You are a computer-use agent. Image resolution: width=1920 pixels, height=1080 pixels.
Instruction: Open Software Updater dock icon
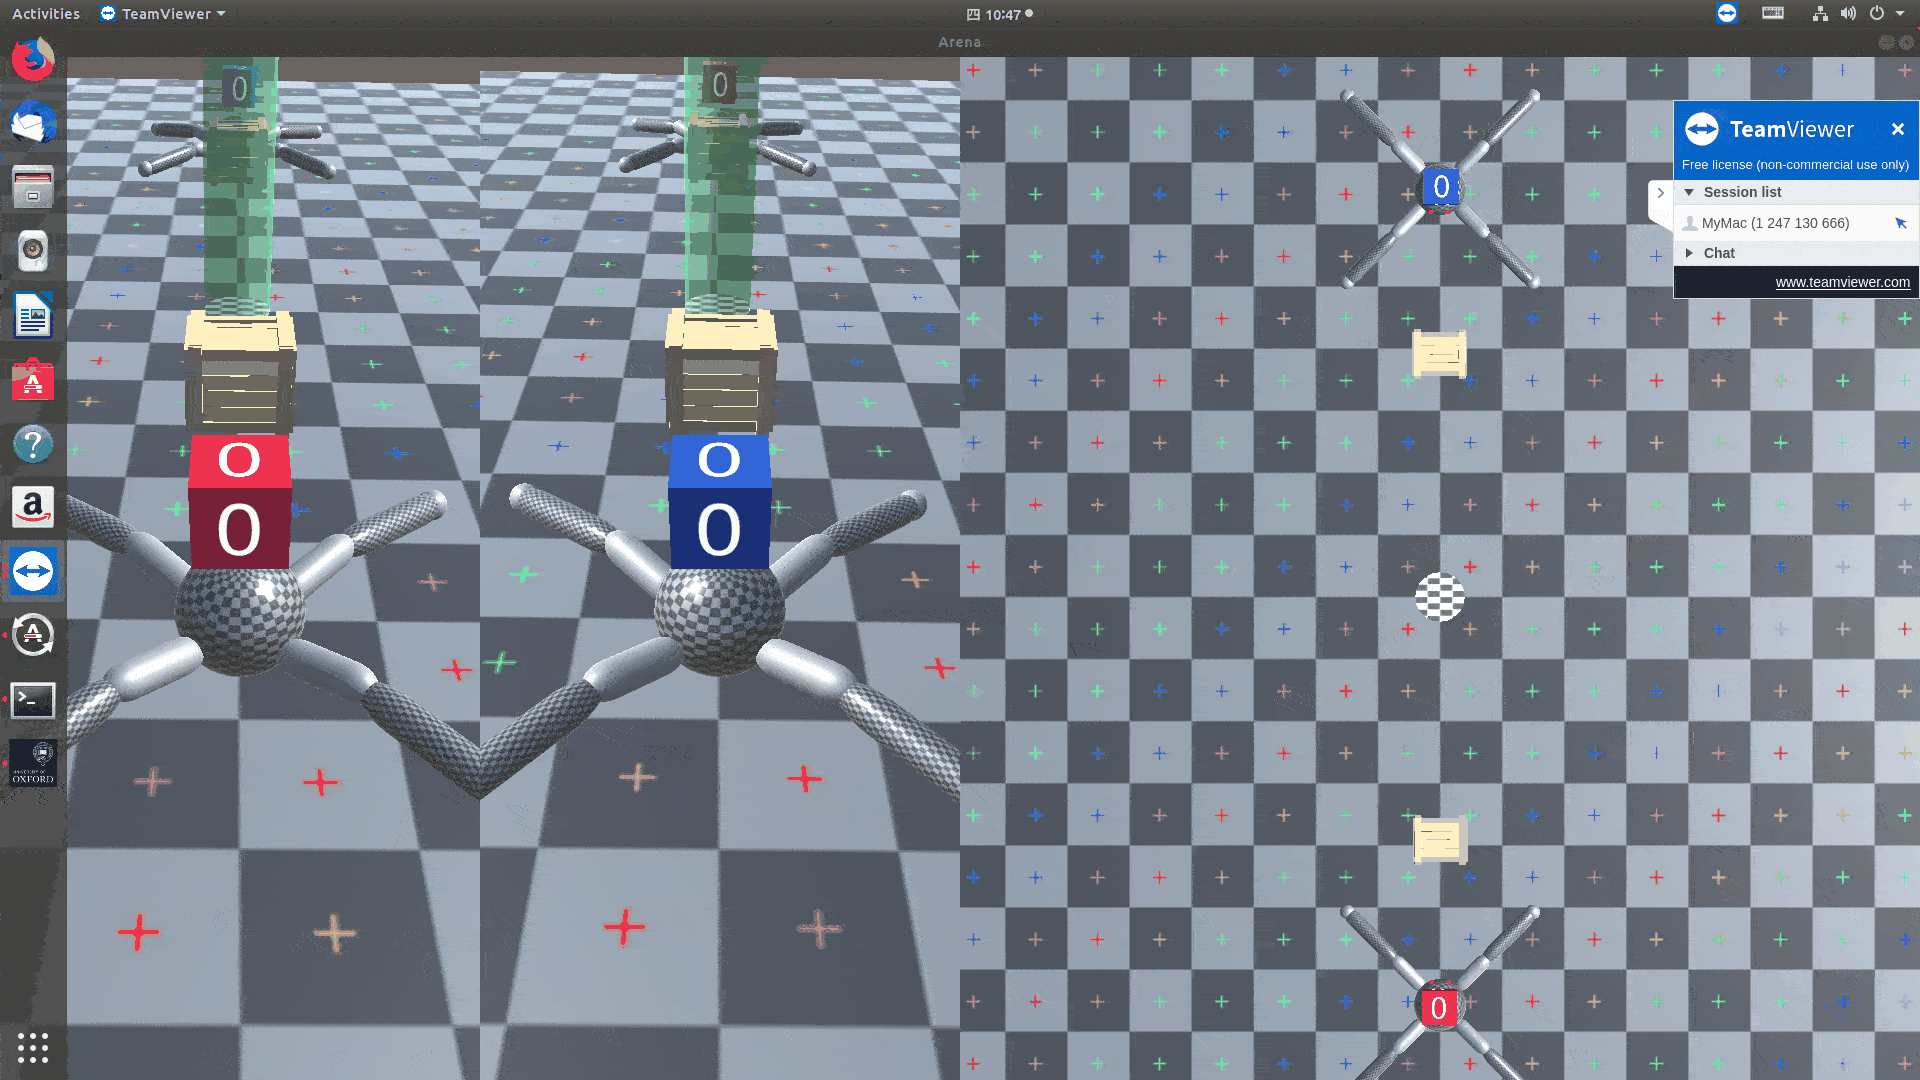33,635
